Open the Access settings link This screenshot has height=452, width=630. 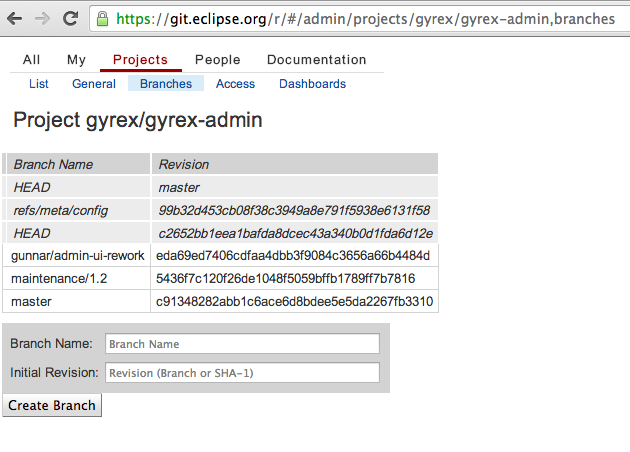click(235, 84)
